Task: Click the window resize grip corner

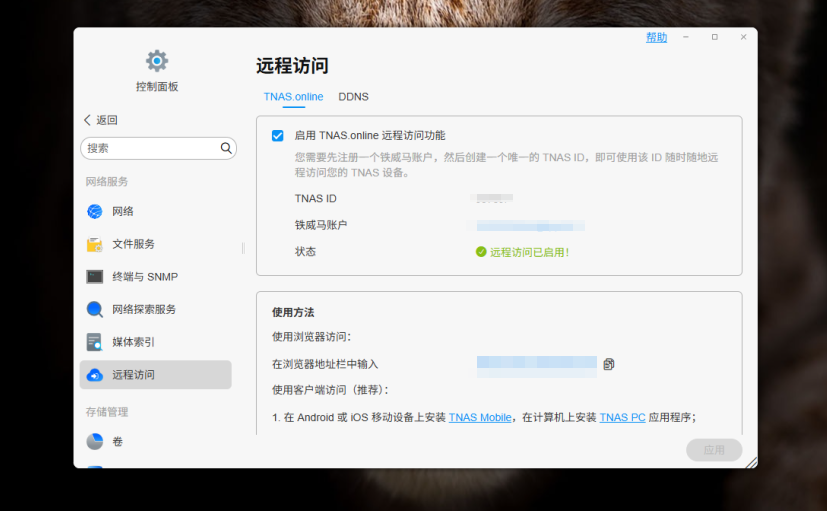Action: [x=751, y=462]
